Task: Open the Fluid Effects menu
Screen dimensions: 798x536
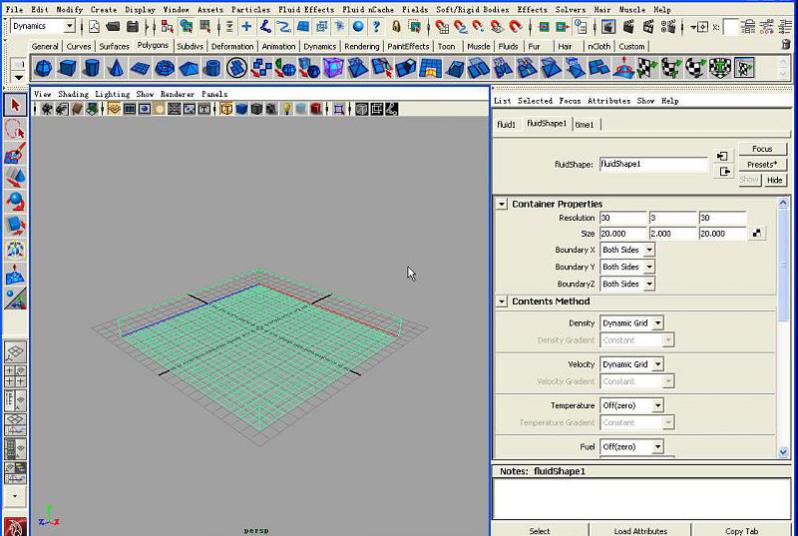Action: 306,10
